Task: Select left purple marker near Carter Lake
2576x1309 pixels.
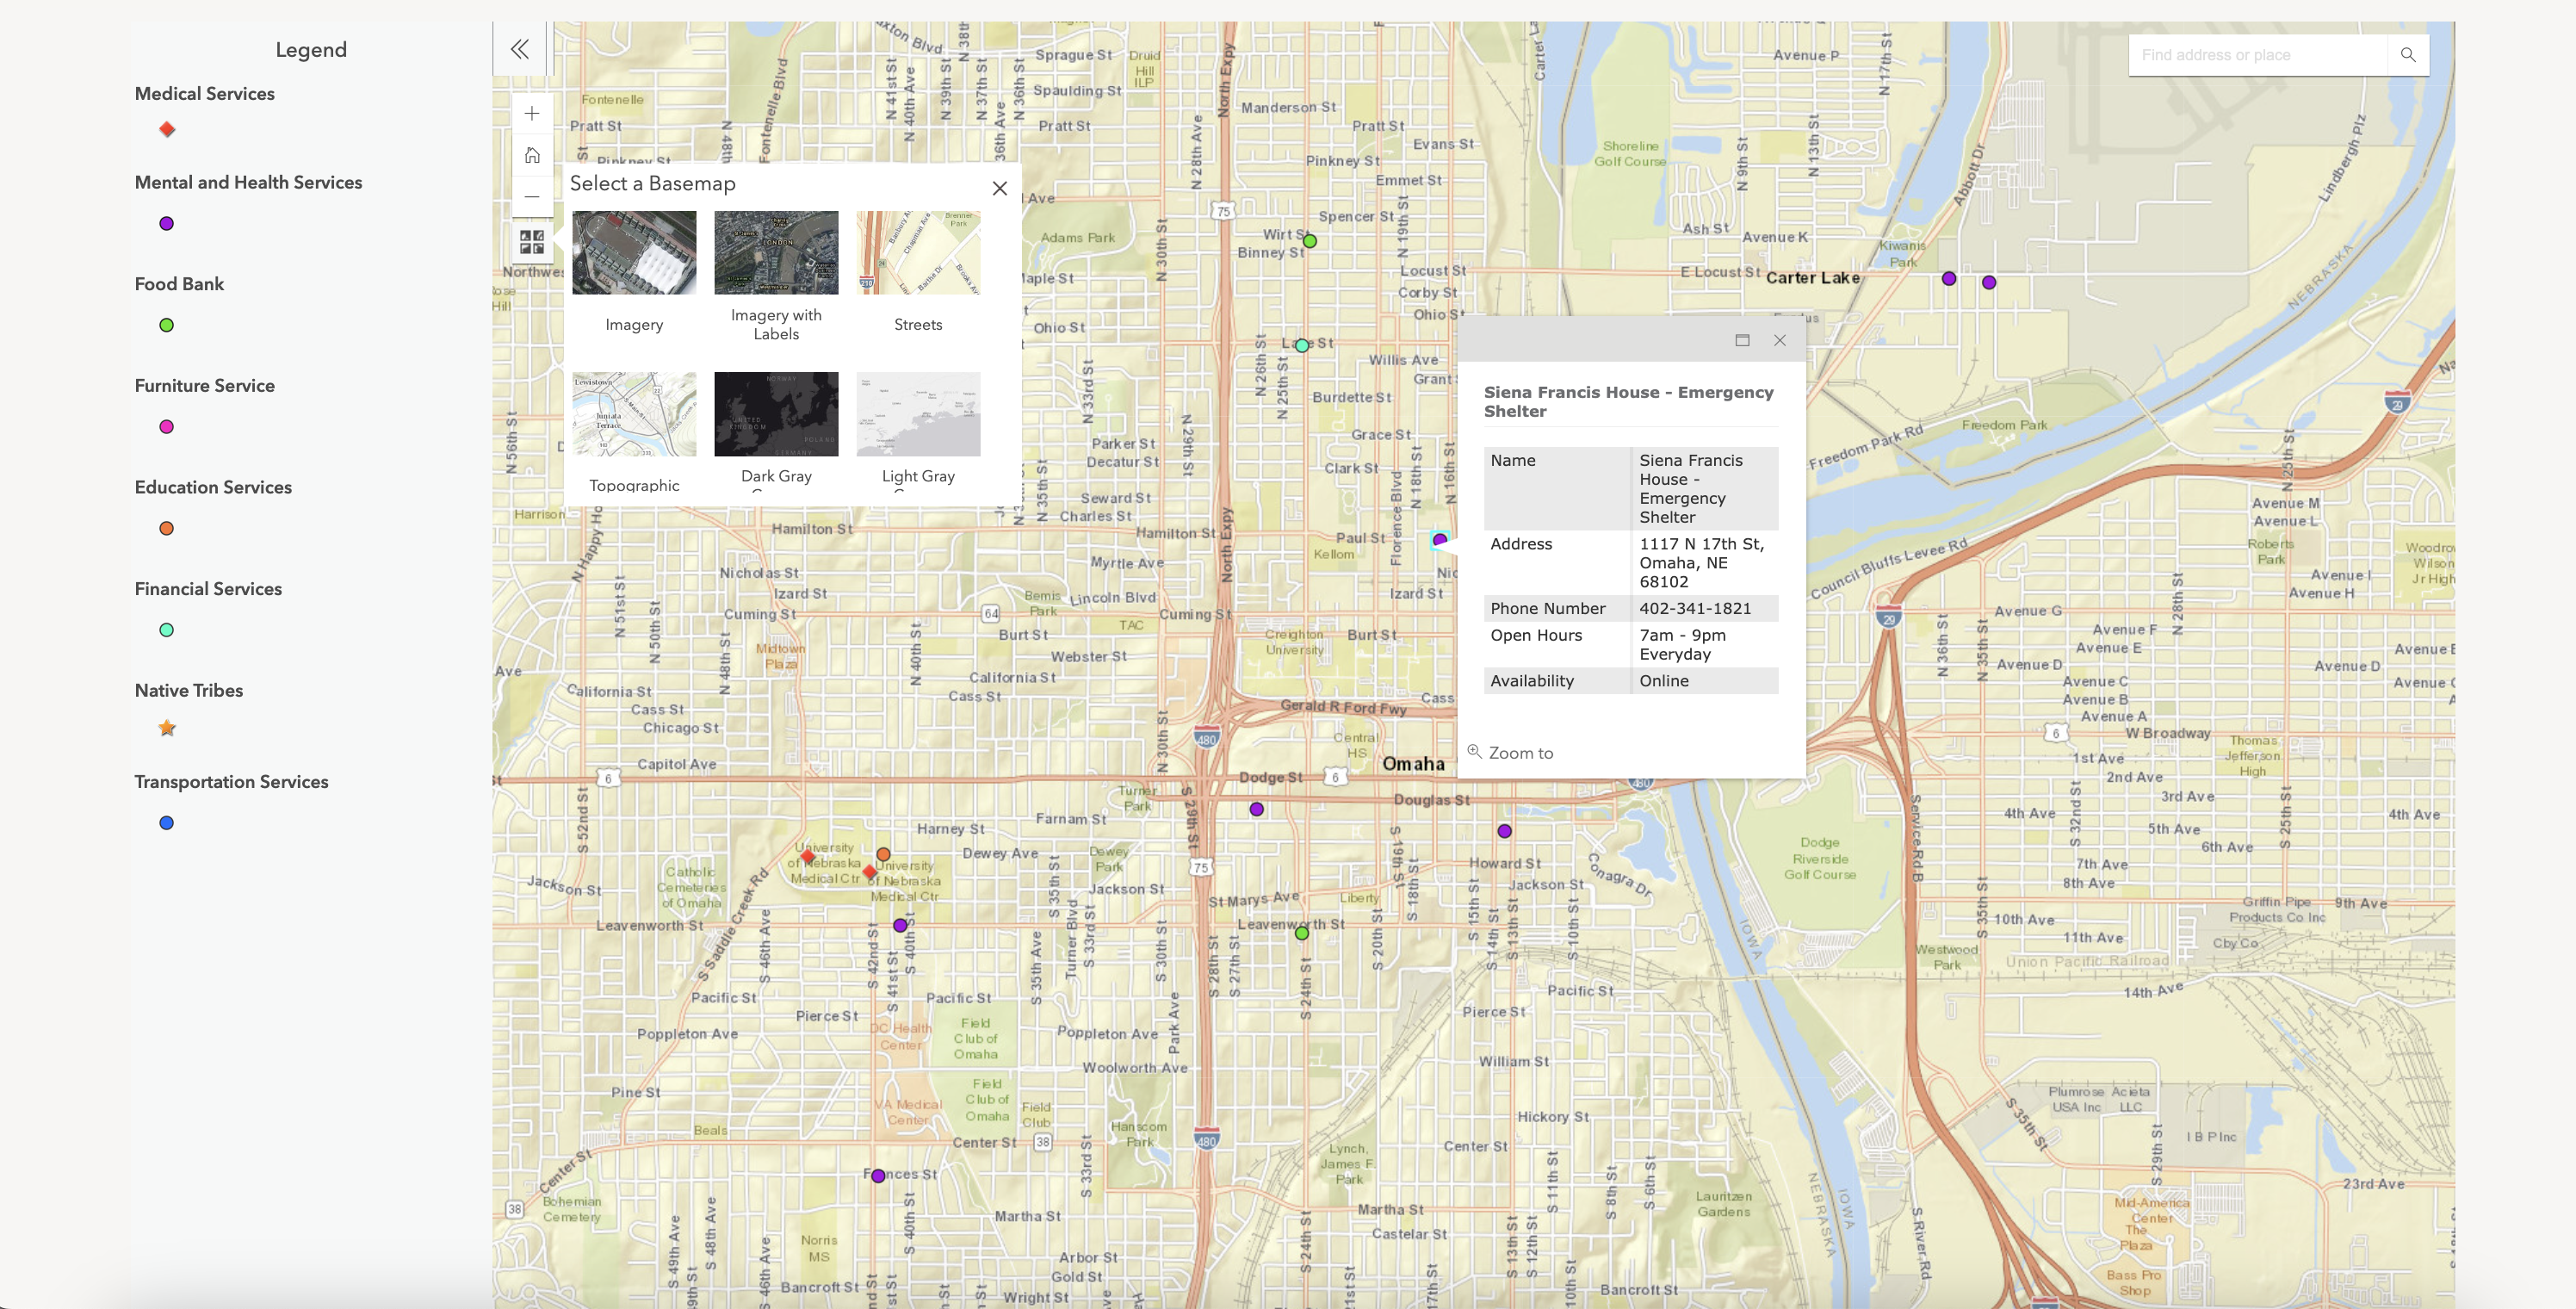Action: coord(1949,278)
